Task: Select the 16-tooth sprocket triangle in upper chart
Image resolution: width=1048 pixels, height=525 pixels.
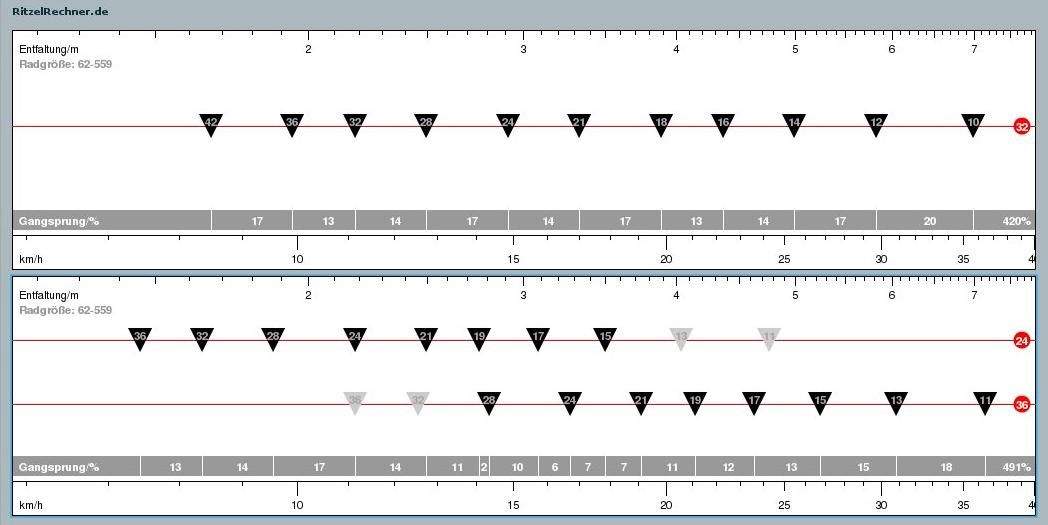Action: [723, 123]
